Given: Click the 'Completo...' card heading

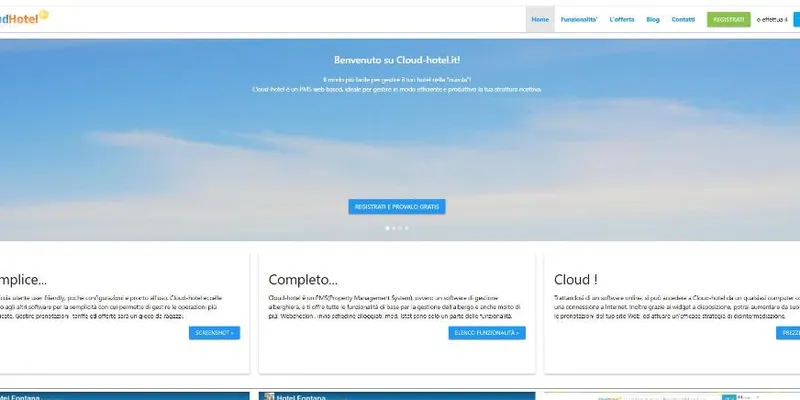Looking at the screenshot, I should pos(303,280).
